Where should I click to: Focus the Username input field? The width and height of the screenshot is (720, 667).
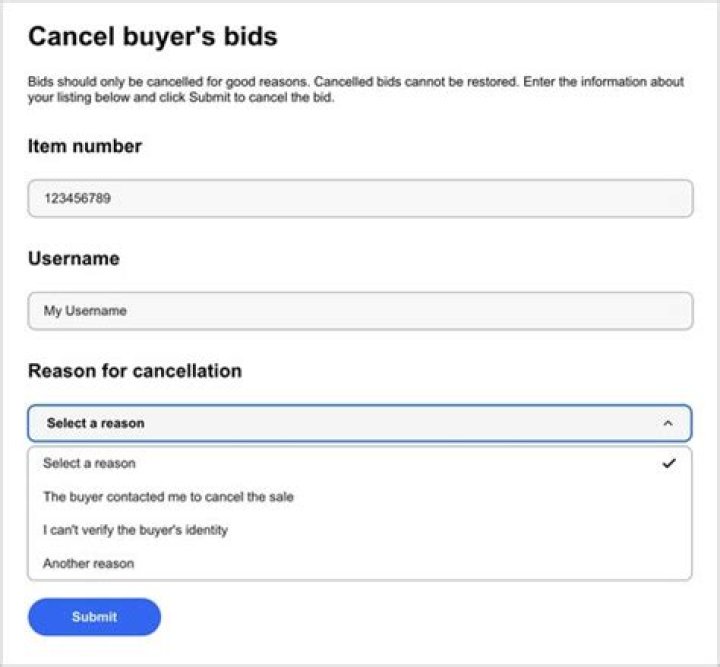pos(359,311)
